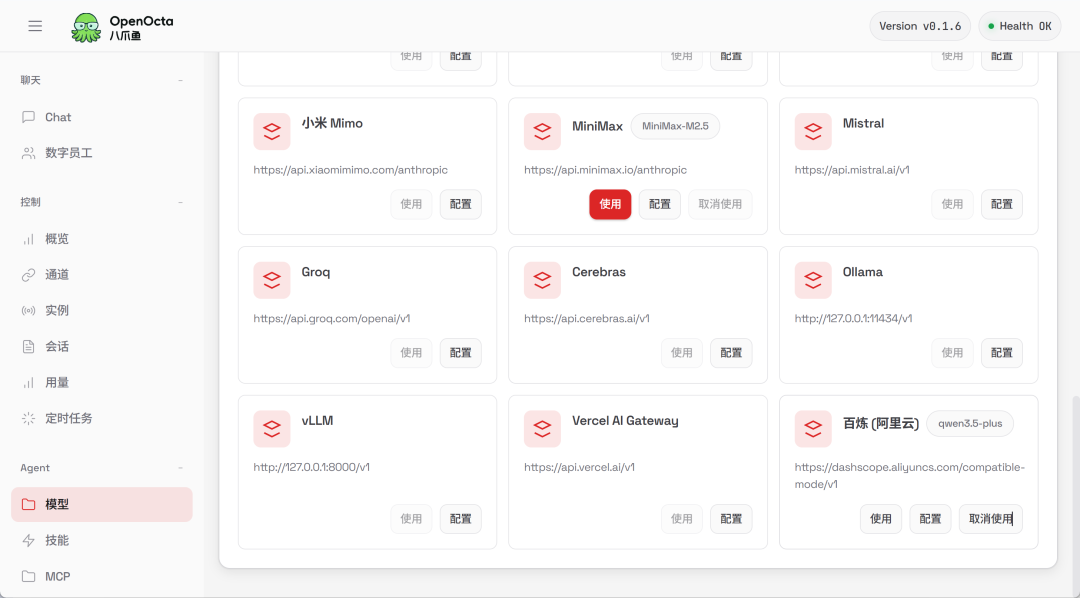Viewport: 1080px width, 598px height.
Task: Collapse the Agent sidebar section
Action: (180, 468)
